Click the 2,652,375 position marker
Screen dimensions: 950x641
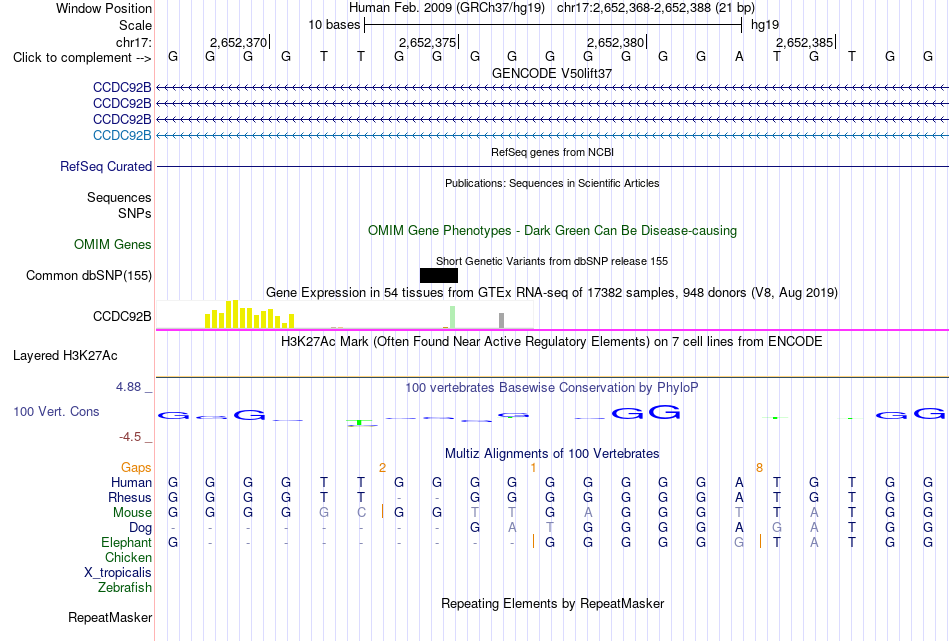click(x=428, y=42)
